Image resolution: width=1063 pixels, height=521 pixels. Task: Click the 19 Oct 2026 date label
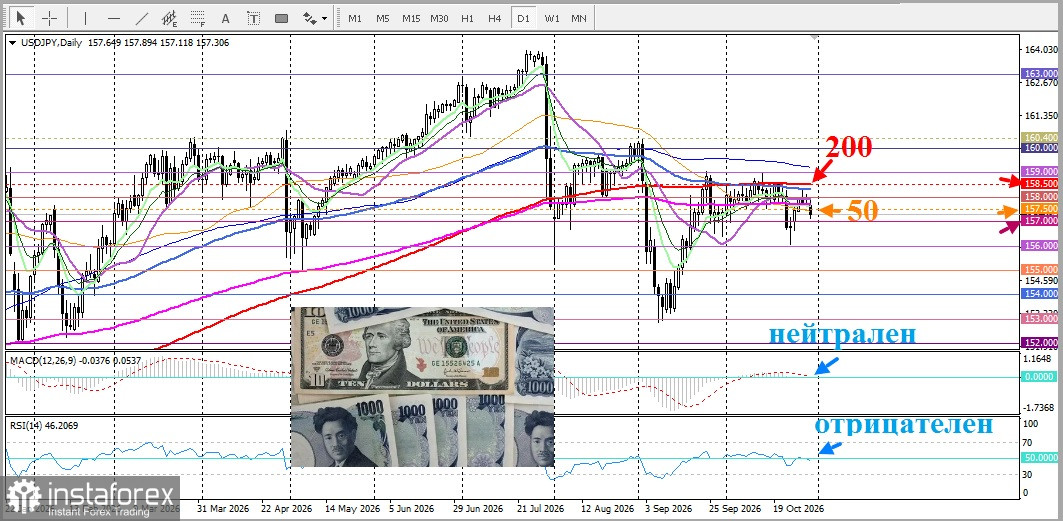pyautogui.click(x=799, y=508)
